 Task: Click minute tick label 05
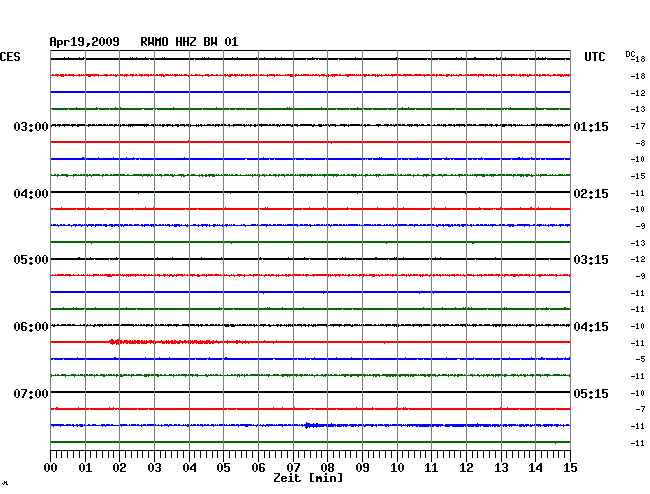pyautogui.click(x=223, y=467)
